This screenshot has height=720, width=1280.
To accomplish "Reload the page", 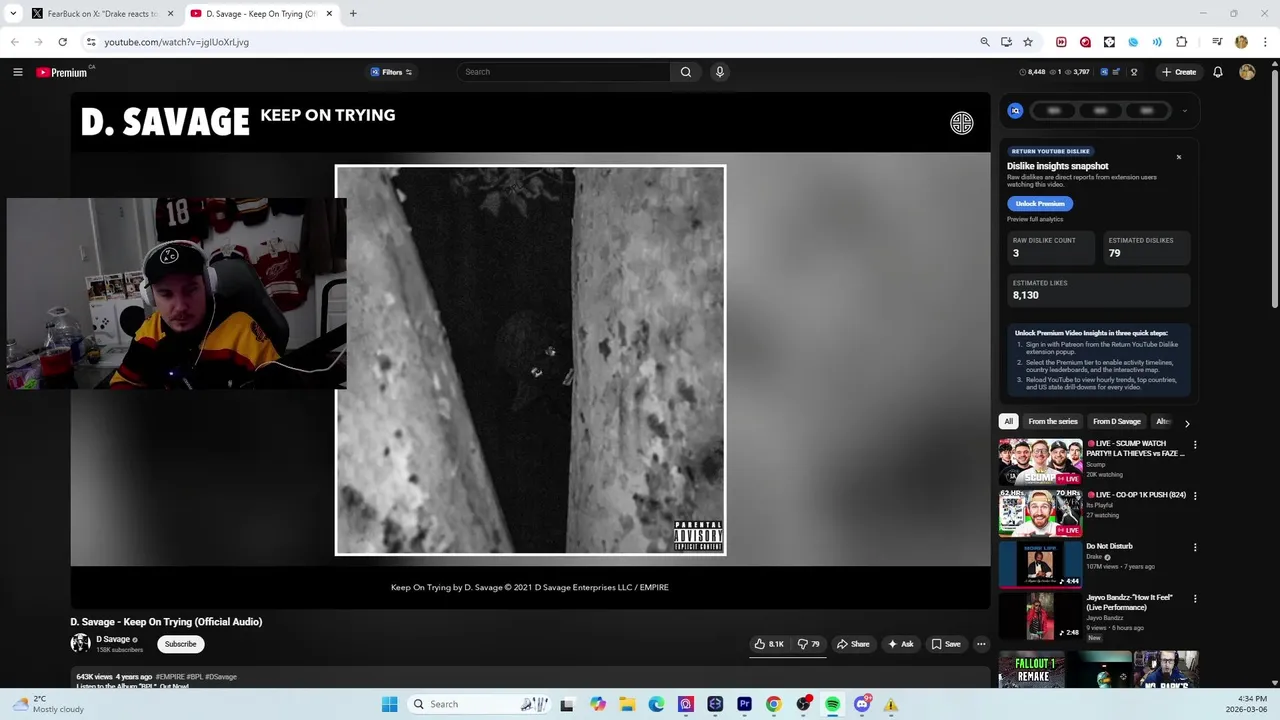I will pos(62,42).
